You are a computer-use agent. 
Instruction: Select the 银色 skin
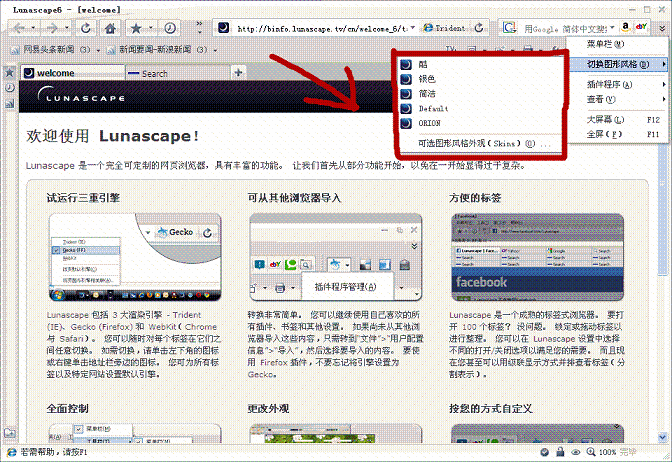(479, 79)
